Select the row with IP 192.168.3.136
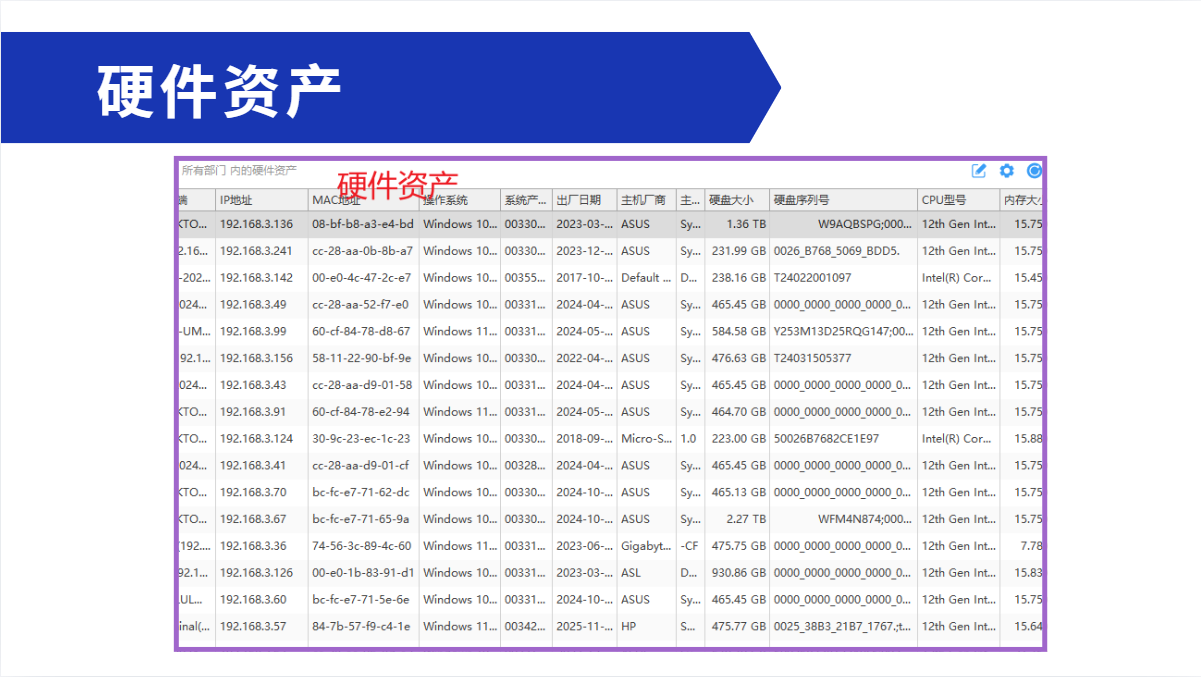 257,225
